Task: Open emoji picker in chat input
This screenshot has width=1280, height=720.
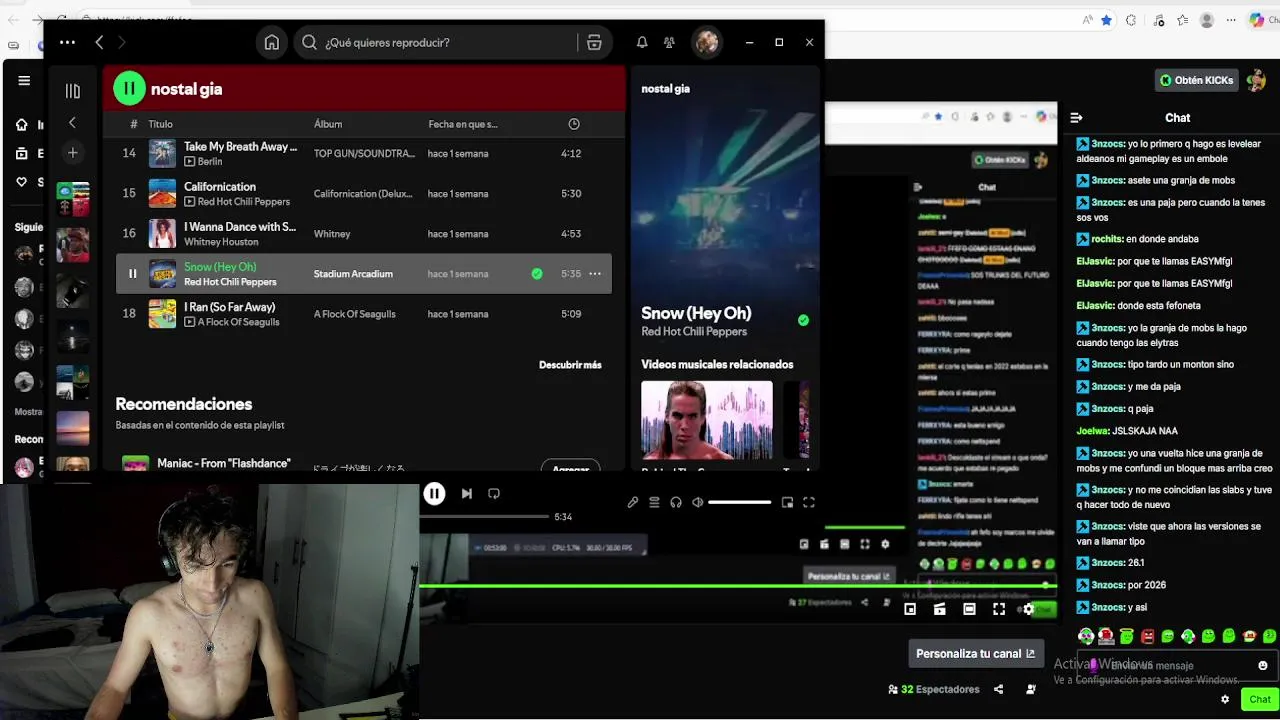Action: coord(1263,665)
